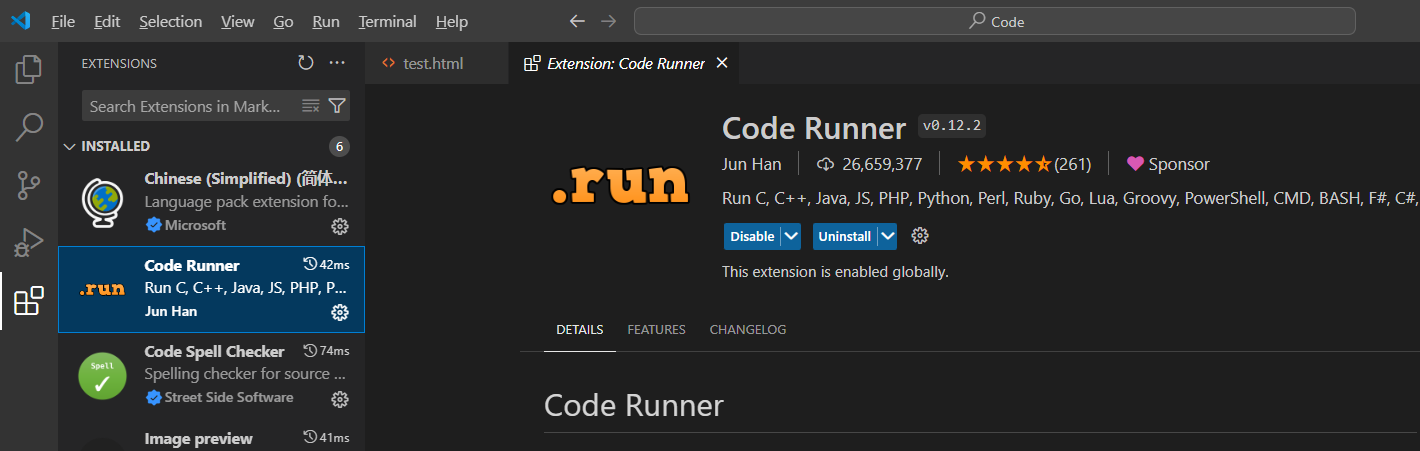This screenshot has height=451, width=1420.
Task: Open the Edit menu
Action: (x=107, y=21)
